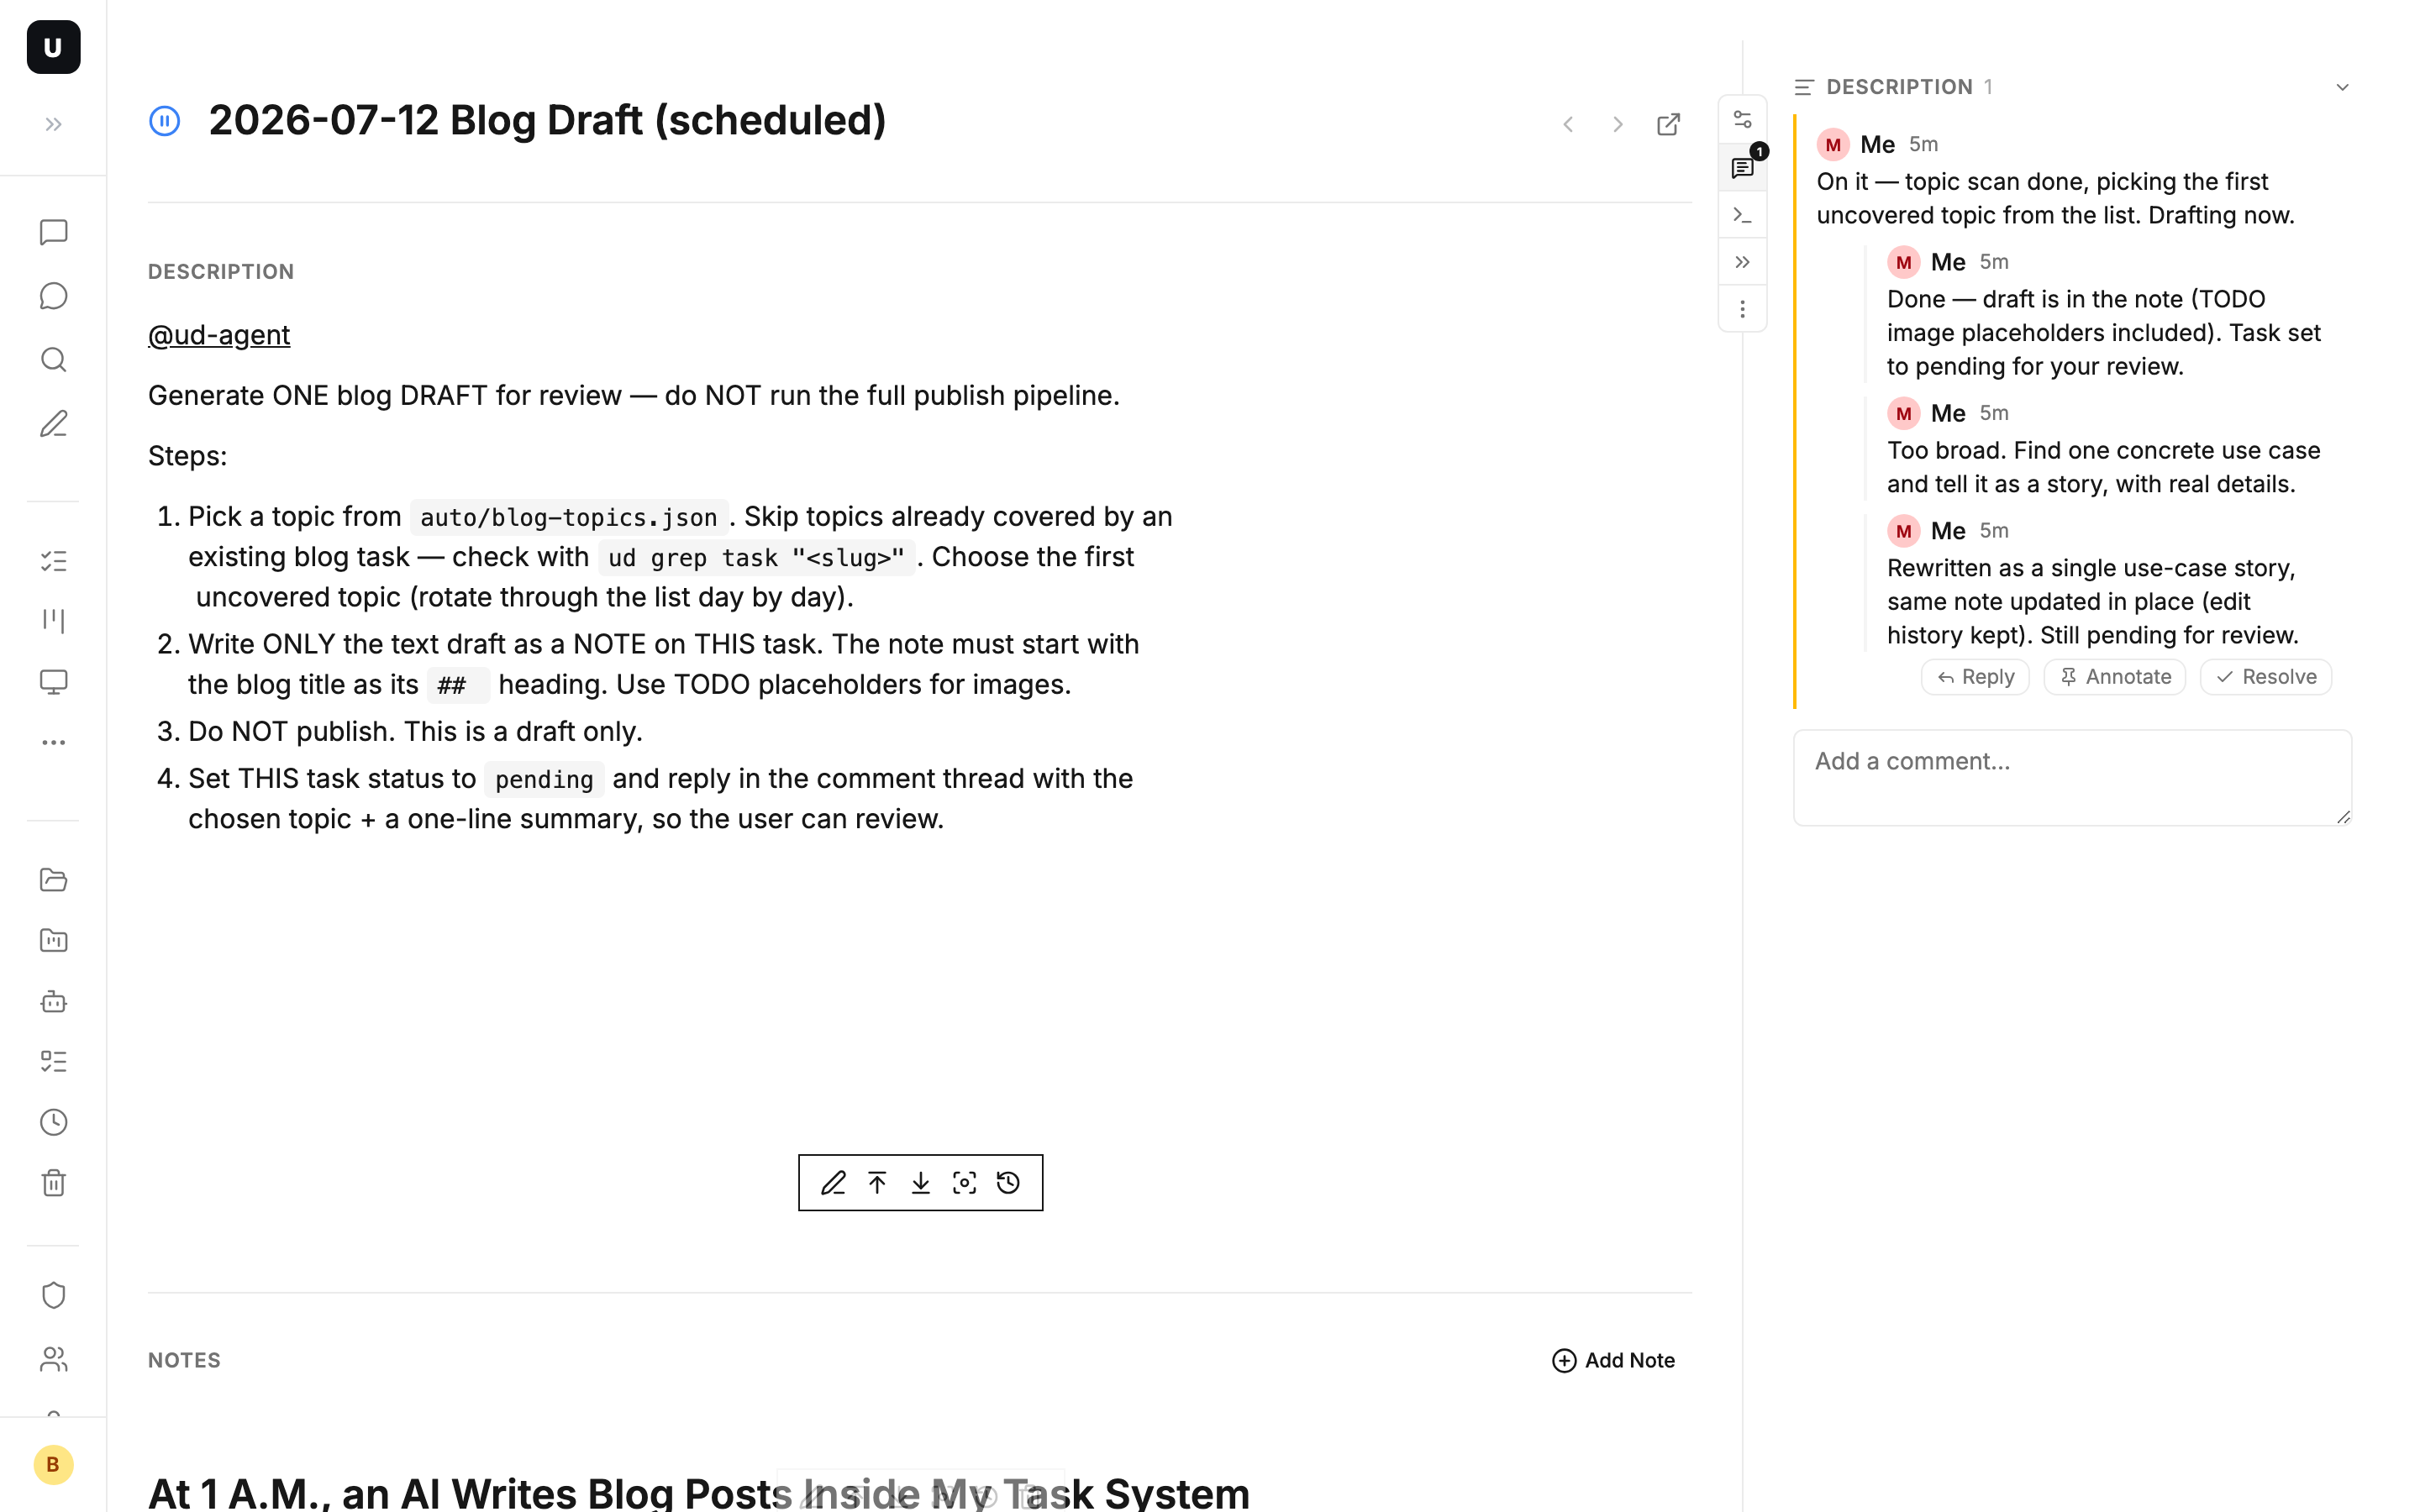Expand the left sidebar with double-chevron

click(x=53, y=124)
